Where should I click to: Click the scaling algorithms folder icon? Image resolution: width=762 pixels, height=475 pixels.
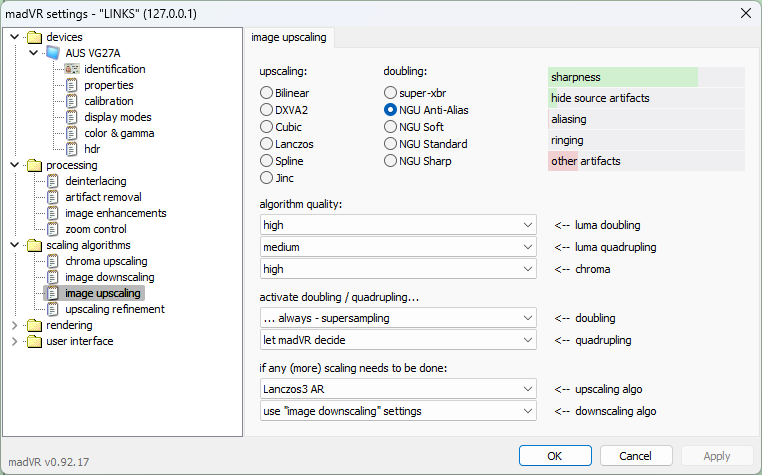(35, 246)
